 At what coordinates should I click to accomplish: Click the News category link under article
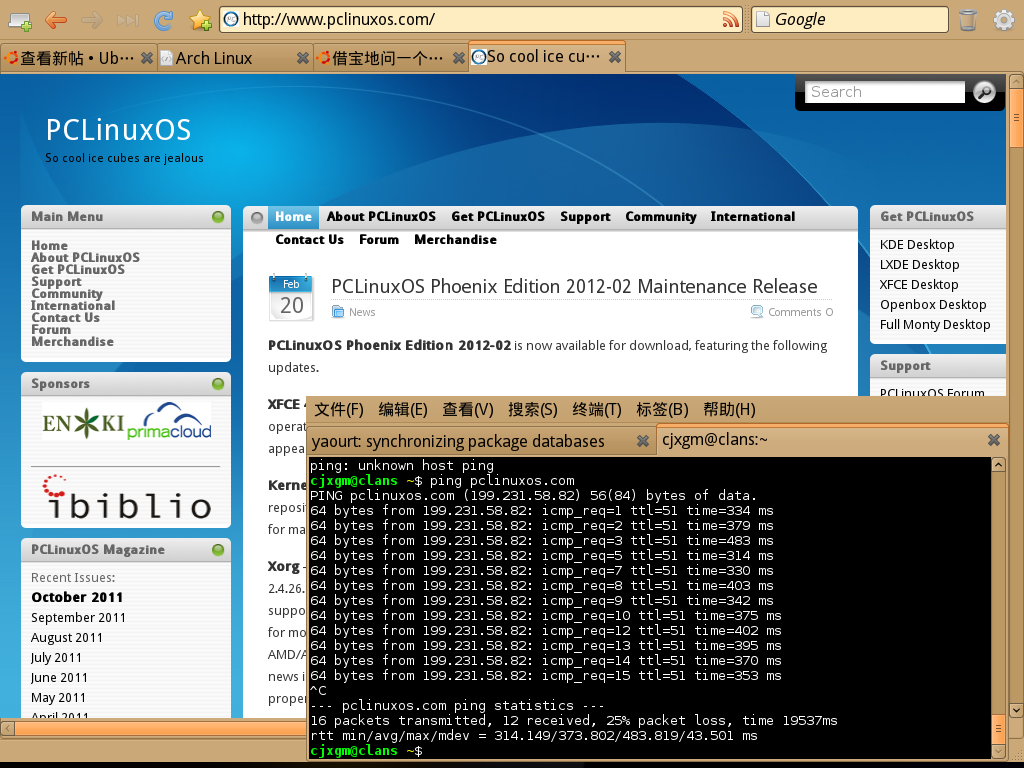tap(362, 312)
